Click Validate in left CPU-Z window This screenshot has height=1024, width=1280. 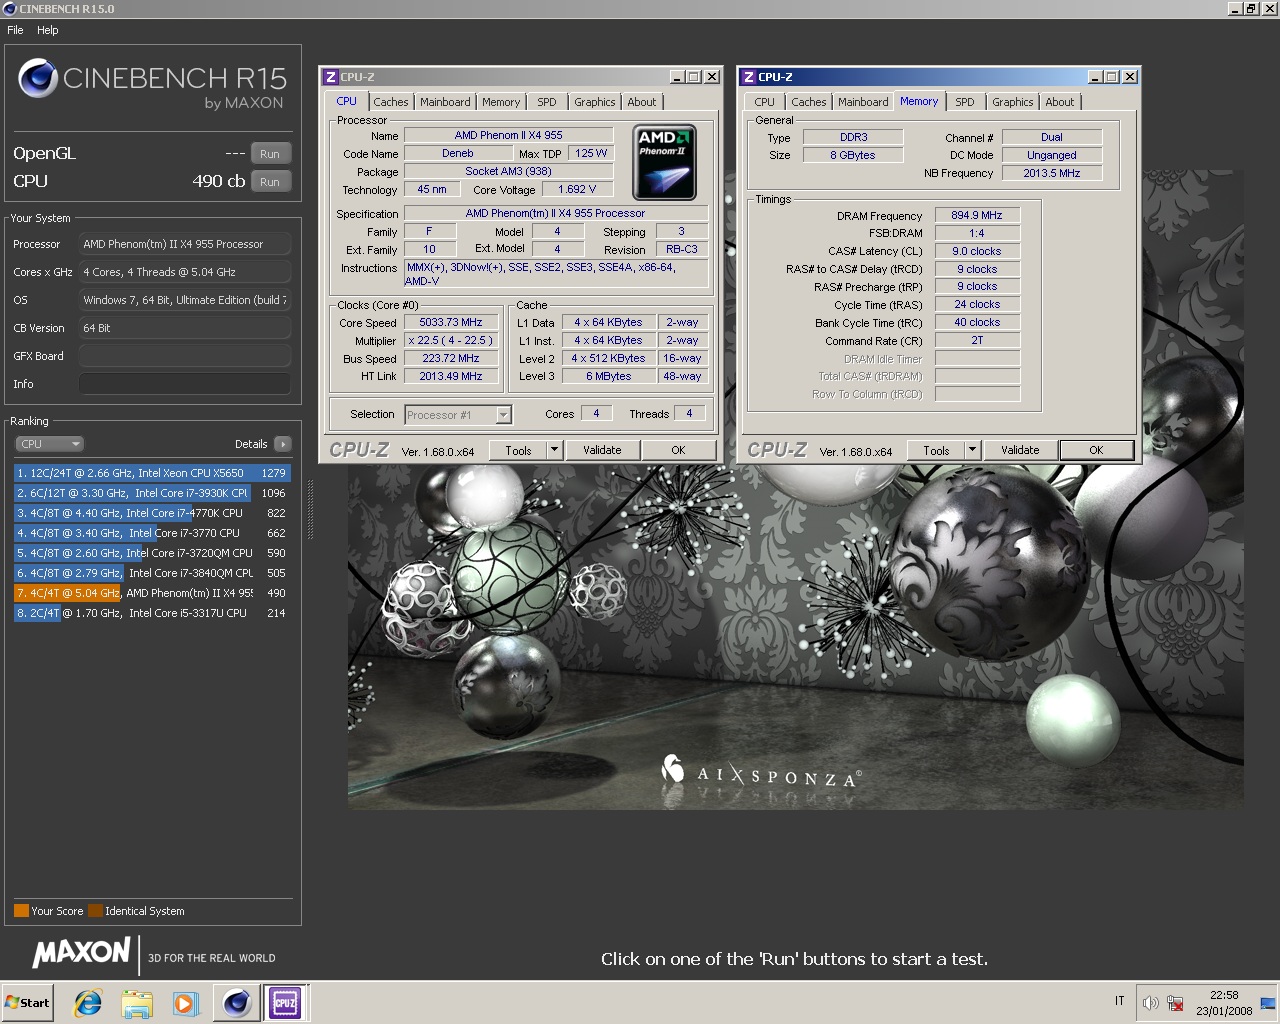click(x=602, y=450)
